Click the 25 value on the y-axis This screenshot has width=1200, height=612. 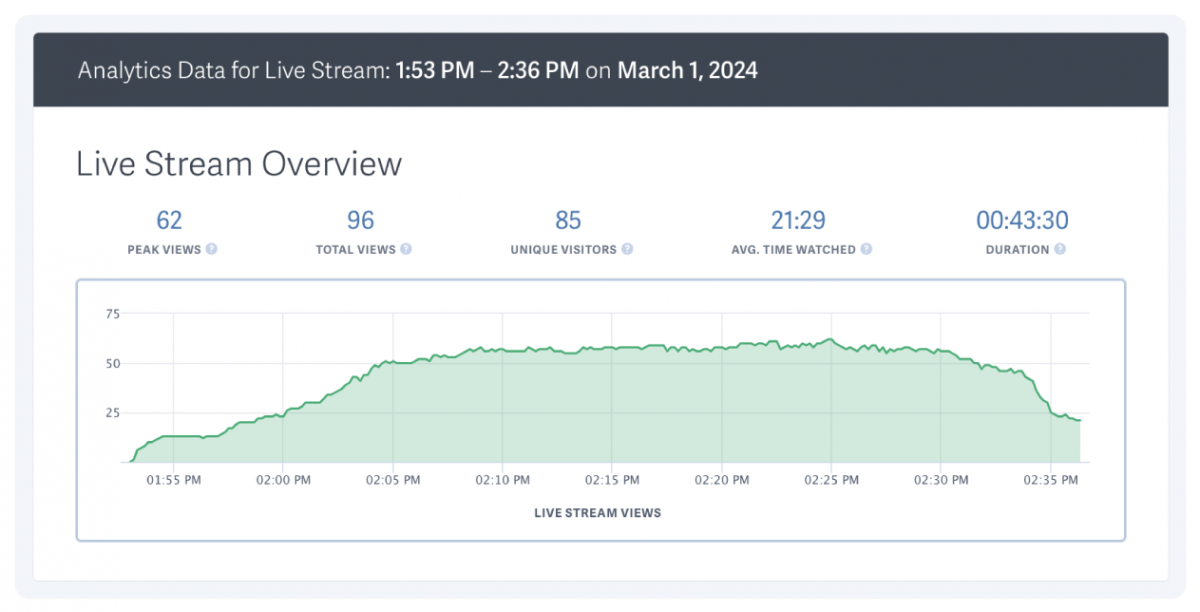113,412
